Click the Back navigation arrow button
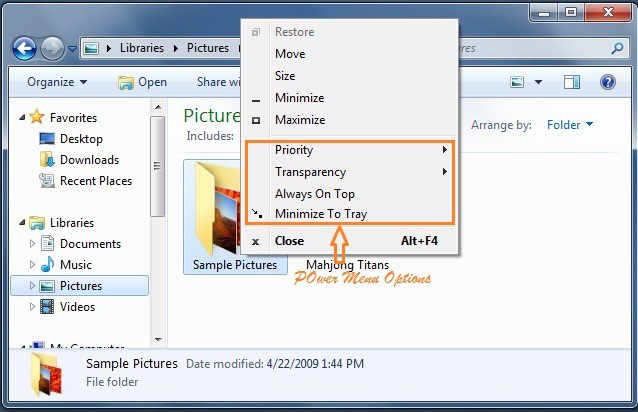The height and width of the screenshot is (412, 638). pos(24,49)
